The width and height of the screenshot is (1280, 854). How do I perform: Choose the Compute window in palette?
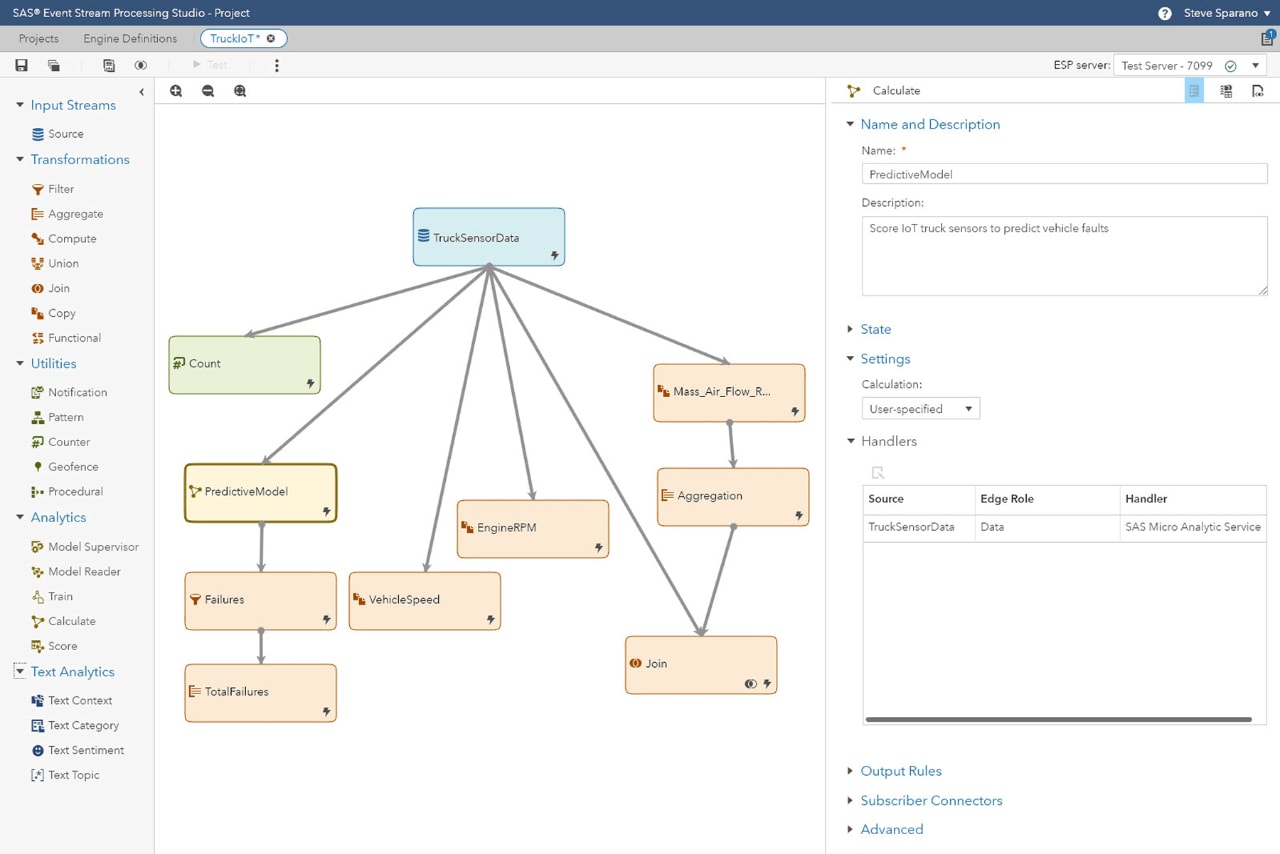coord(64,239)
